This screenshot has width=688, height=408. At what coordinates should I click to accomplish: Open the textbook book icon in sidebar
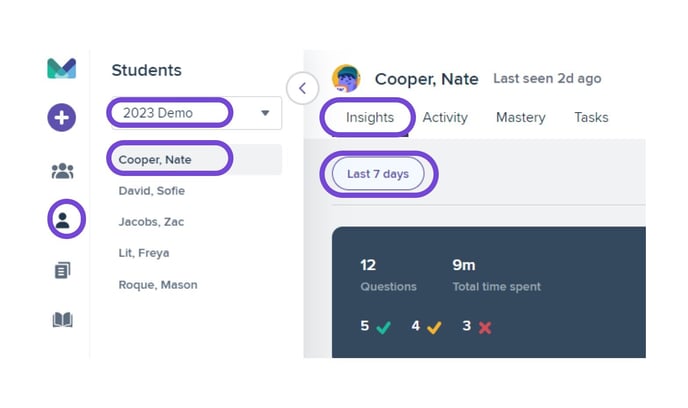coord(62,320)
